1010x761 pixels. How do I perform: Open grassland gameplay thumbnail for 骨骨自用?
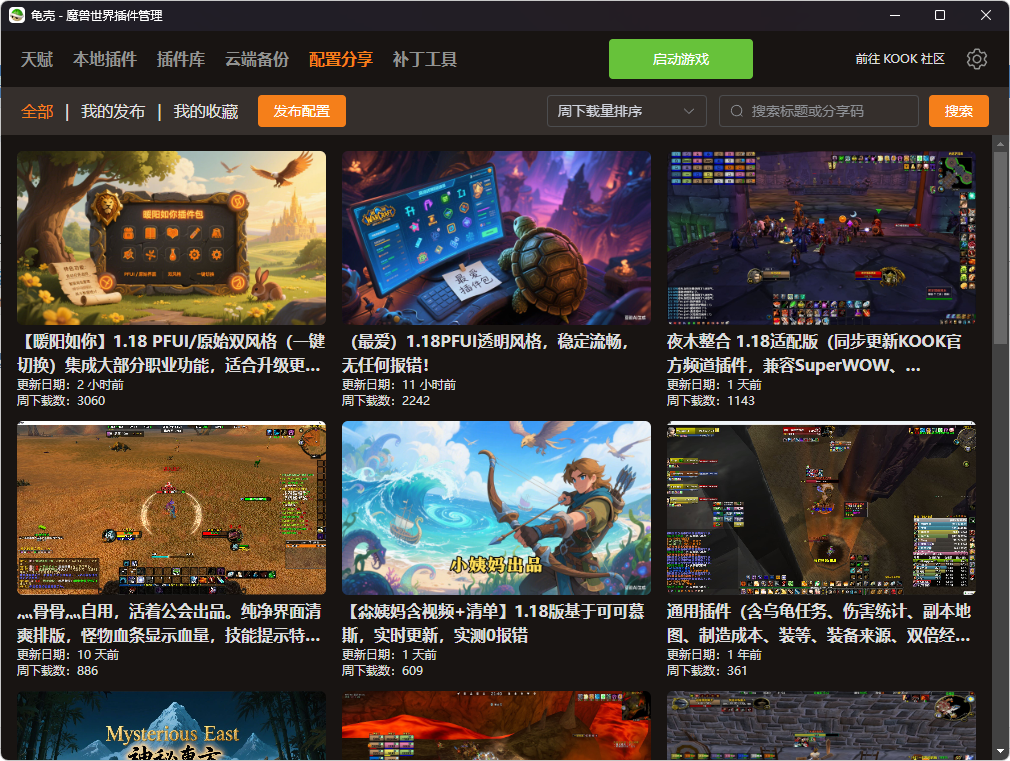click(171, 508)
